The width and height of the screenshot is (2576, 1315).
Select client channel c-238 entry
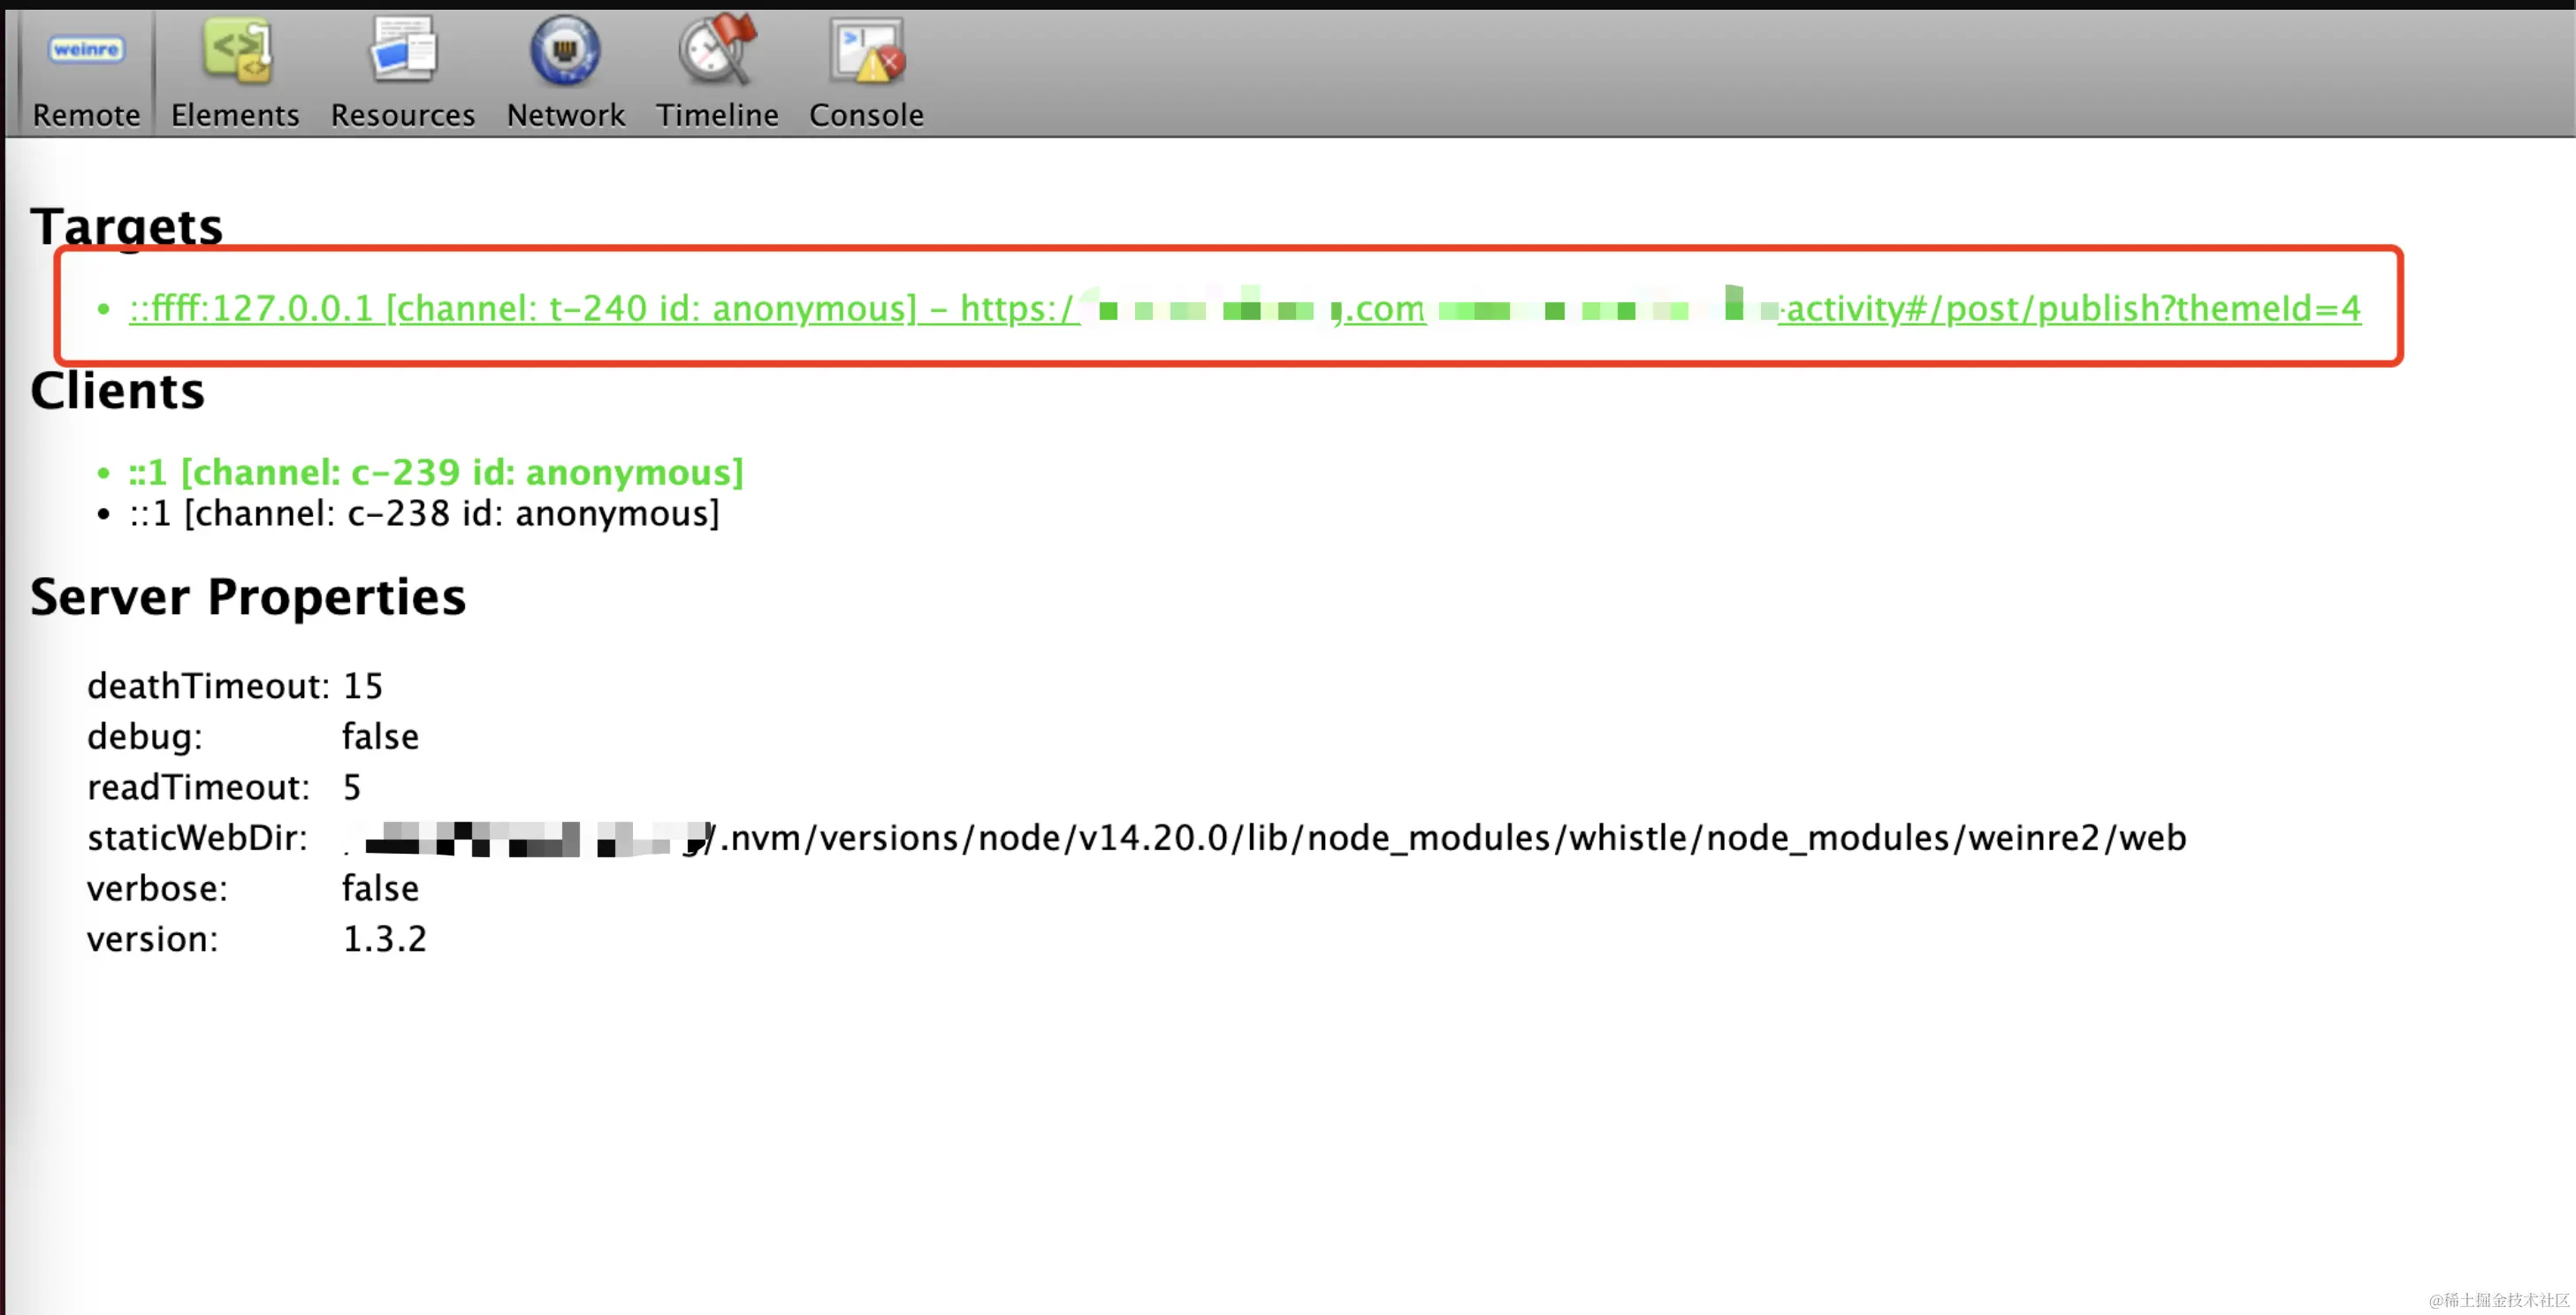click(x=424, y=514)
